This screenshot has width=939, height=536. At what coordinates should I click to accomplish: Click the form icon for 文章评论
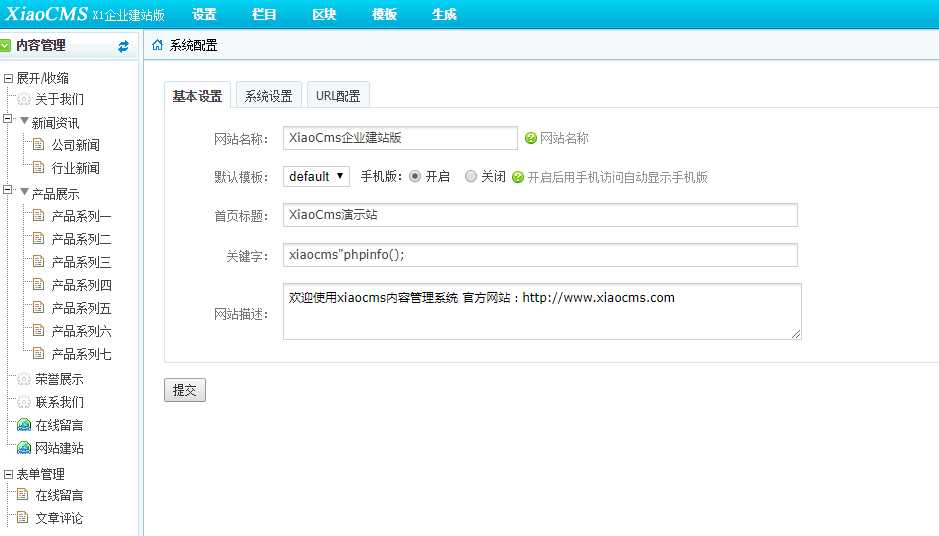coord(23,517)
